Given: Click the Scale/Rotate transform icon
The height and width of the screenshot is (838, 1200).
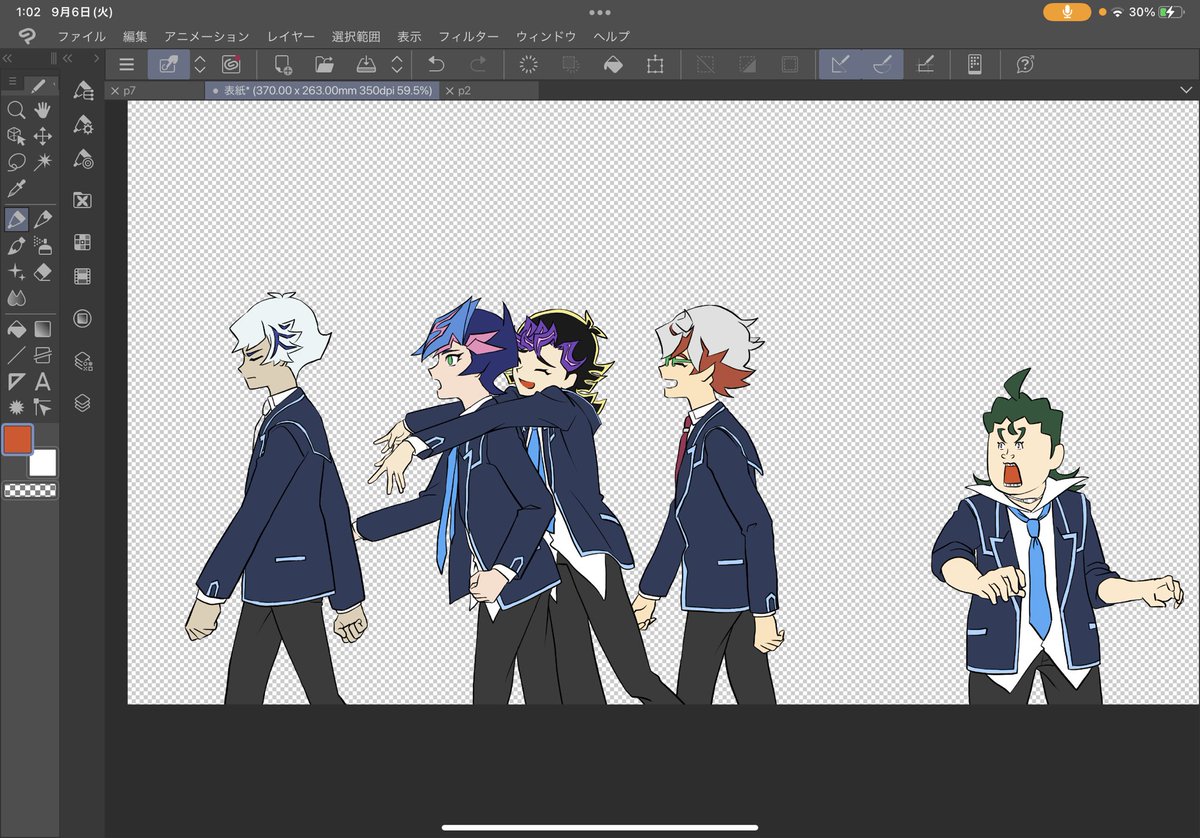Looking at the screenshot, I should [655, 65].
